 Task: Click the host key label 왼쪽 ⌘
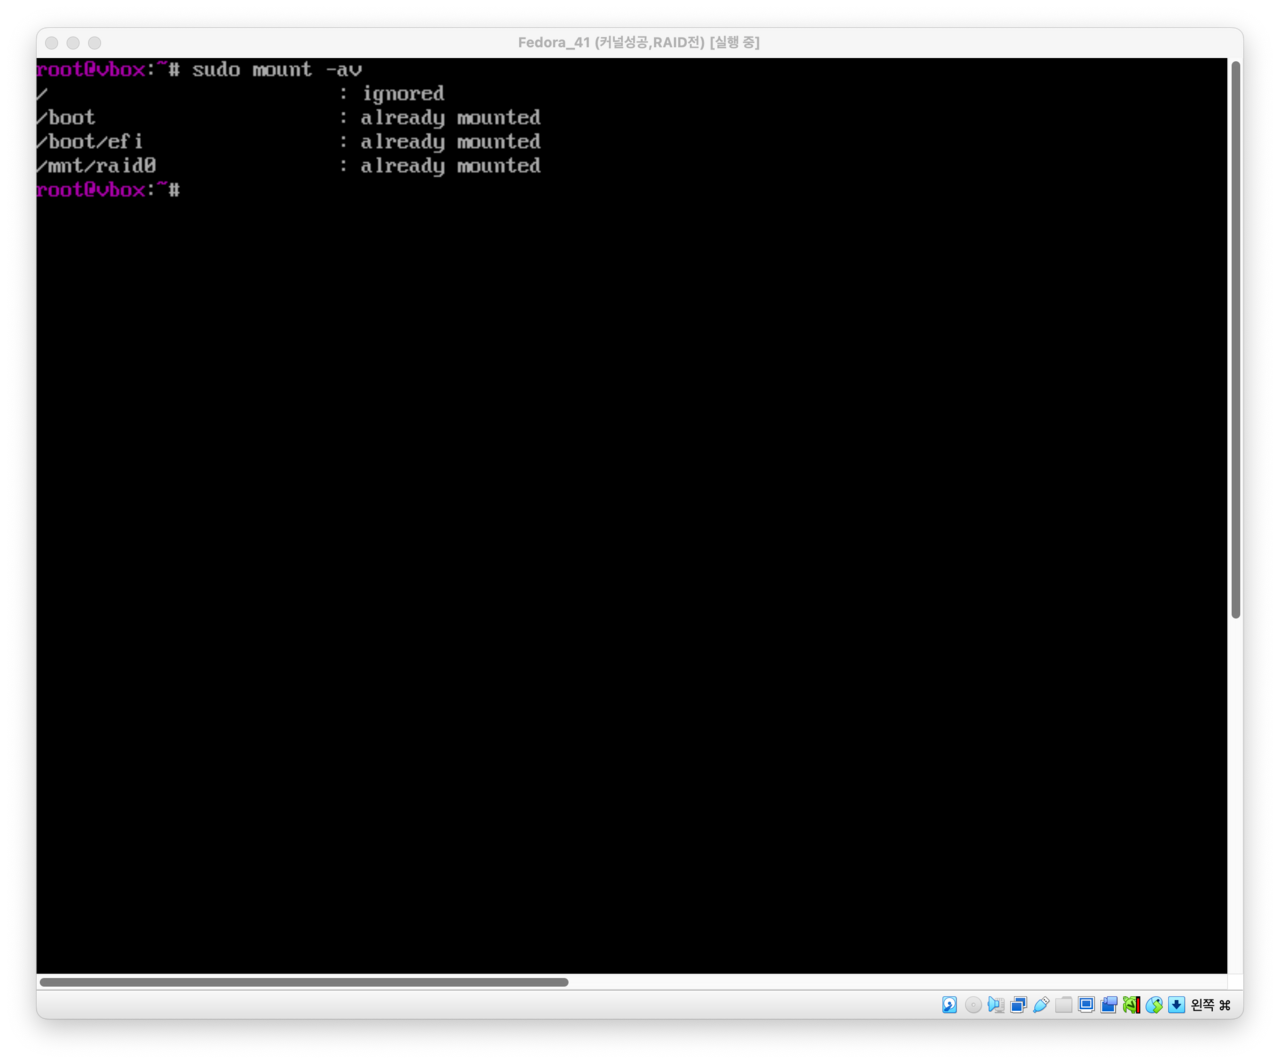(x=1210, y=1005)
